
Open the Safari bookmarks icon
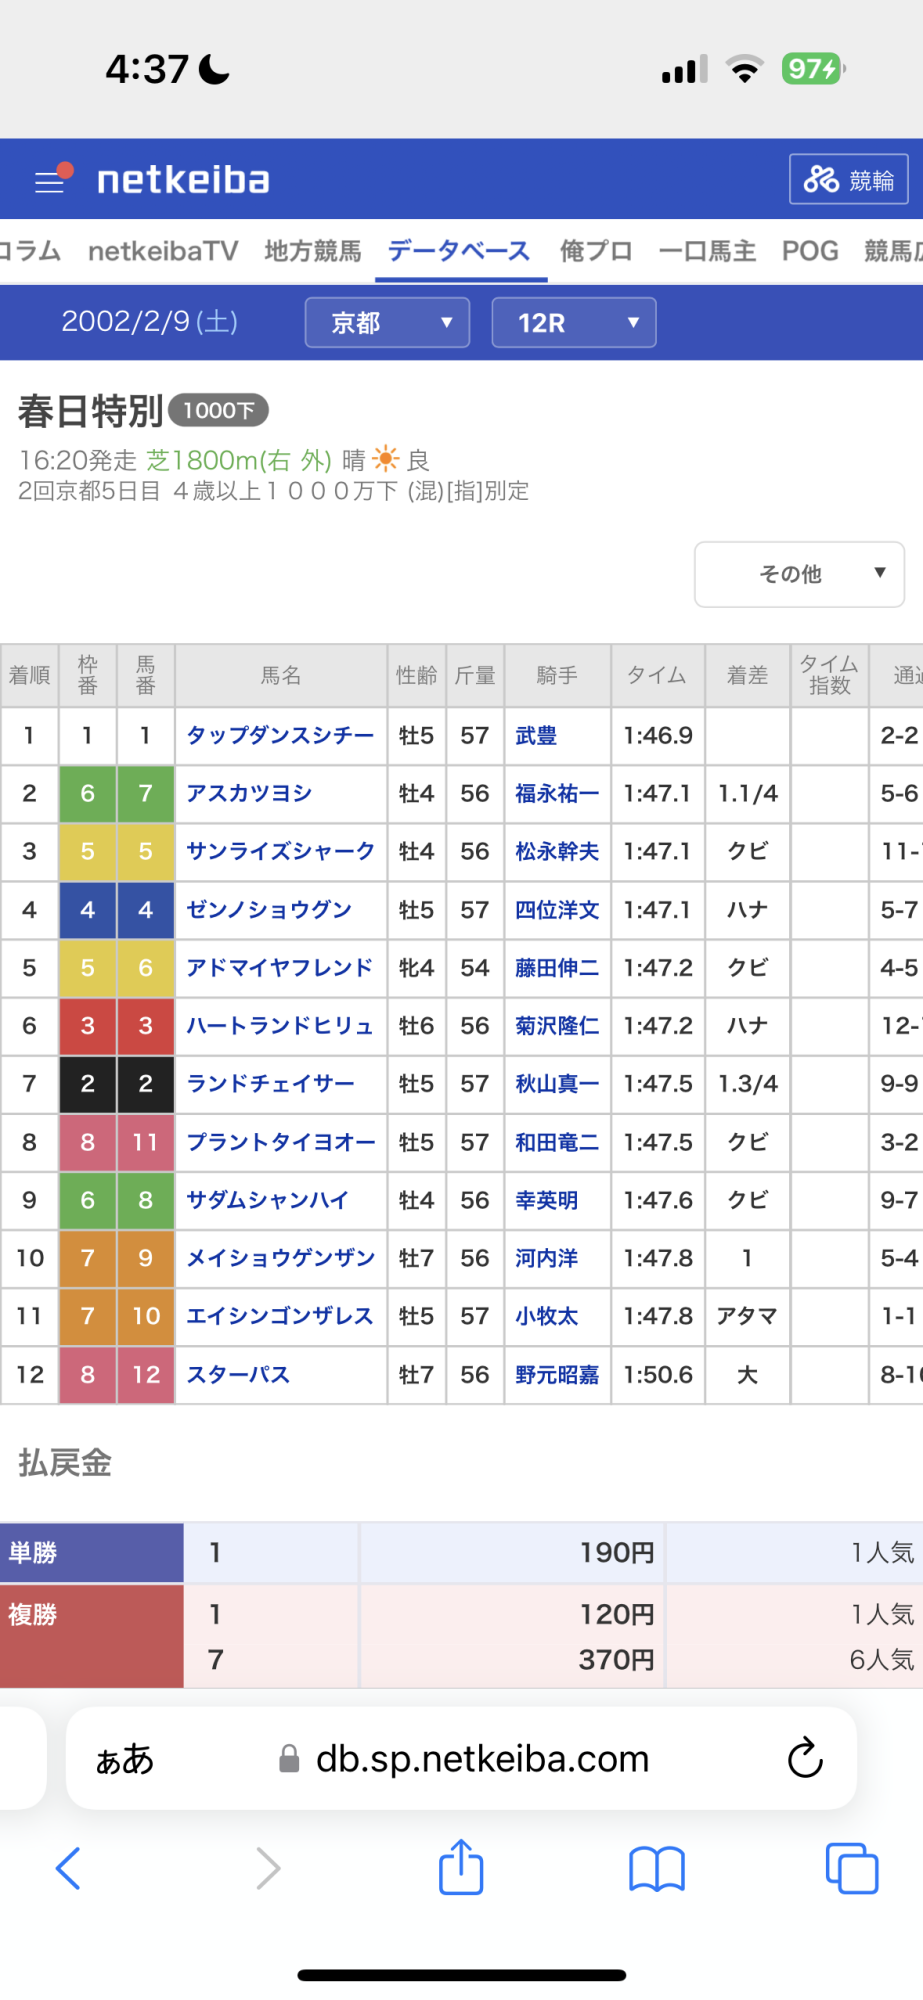pos(656,1867)
